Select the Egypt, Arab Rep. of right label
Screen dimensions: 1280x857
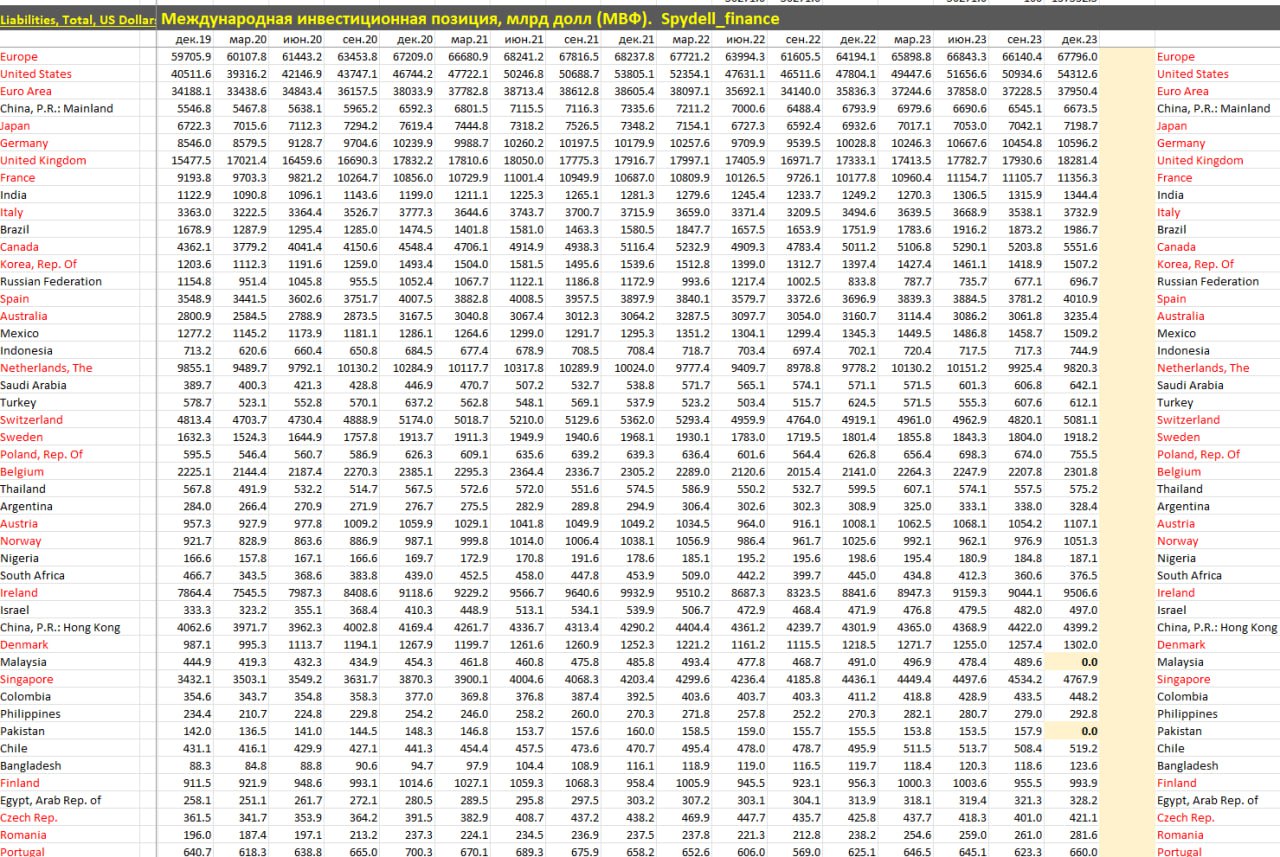[1208, 801]
